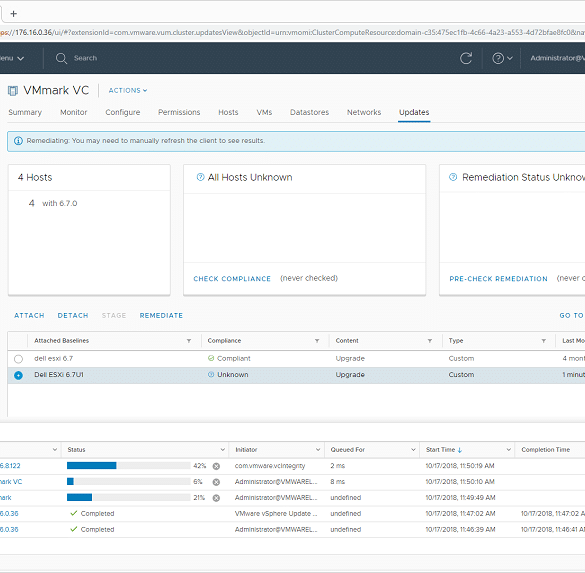The image size is (585, 573).
Task: Click the STAGE button
Action: [114, 316]
